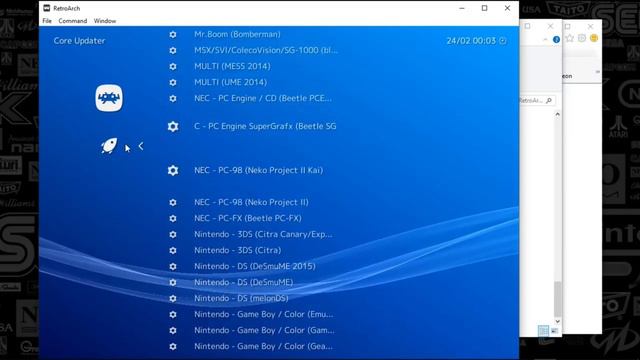
Task: Click gear icon for Game Boy / Color (Emu...
Action: click(173, 314)
